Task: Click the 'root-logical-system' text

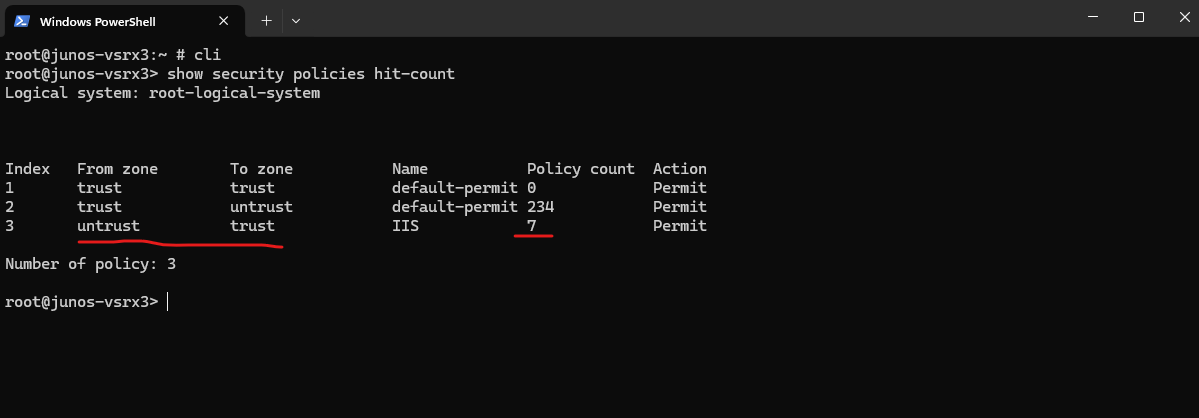Action: click(235, 93)
